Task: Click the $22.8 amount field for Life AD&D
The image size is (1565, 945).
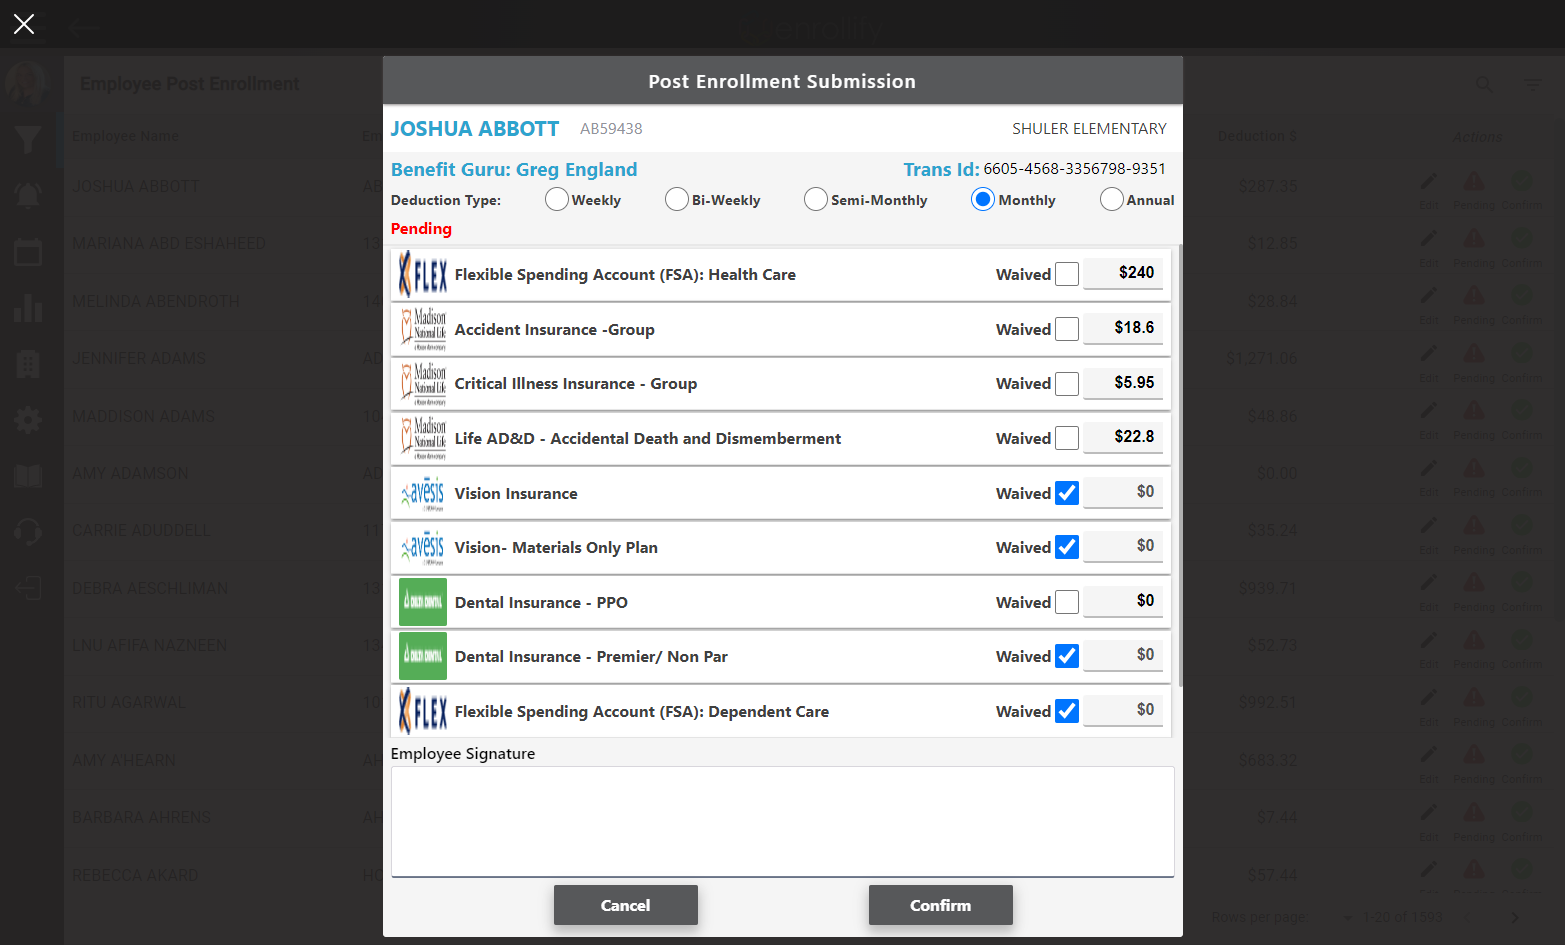Action: point(1123,437)
